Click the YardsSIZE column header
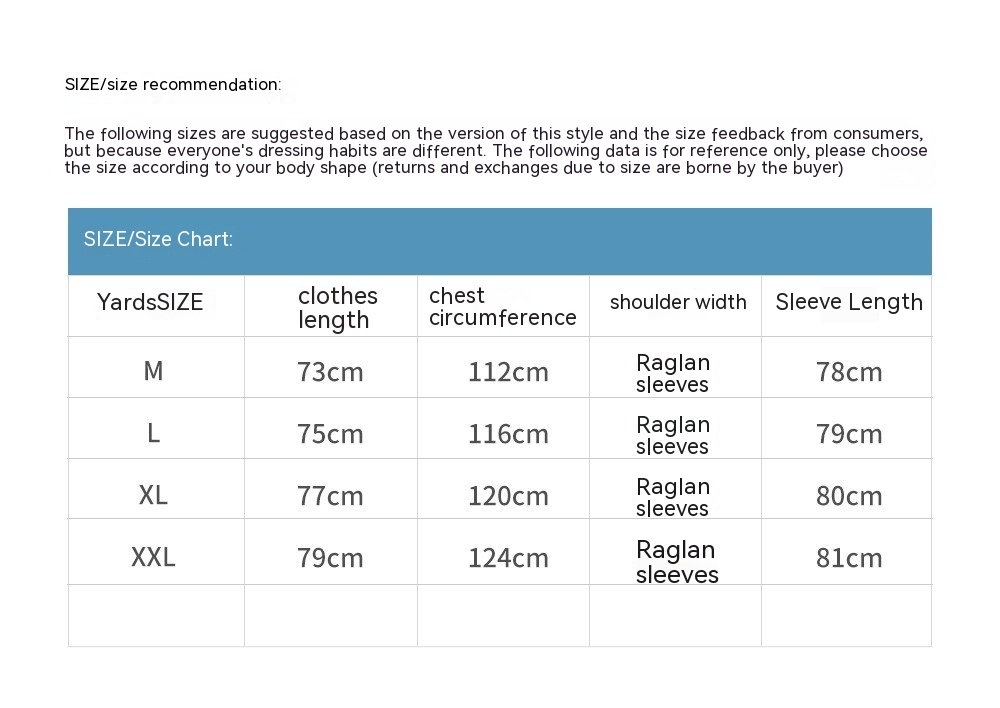The height and width of the screenshot is (708, 1000). 150,302
